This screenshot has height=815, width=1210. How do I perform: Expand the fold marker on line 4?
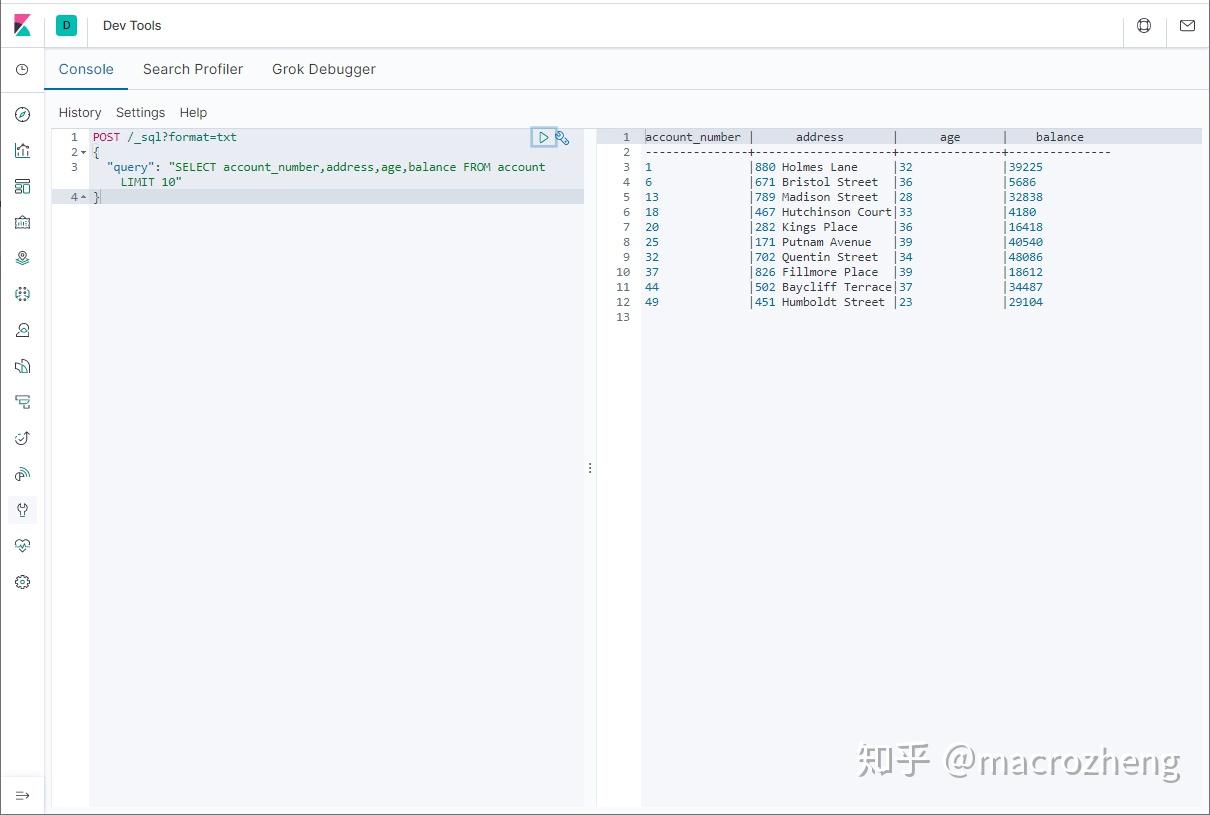(84, 196)
